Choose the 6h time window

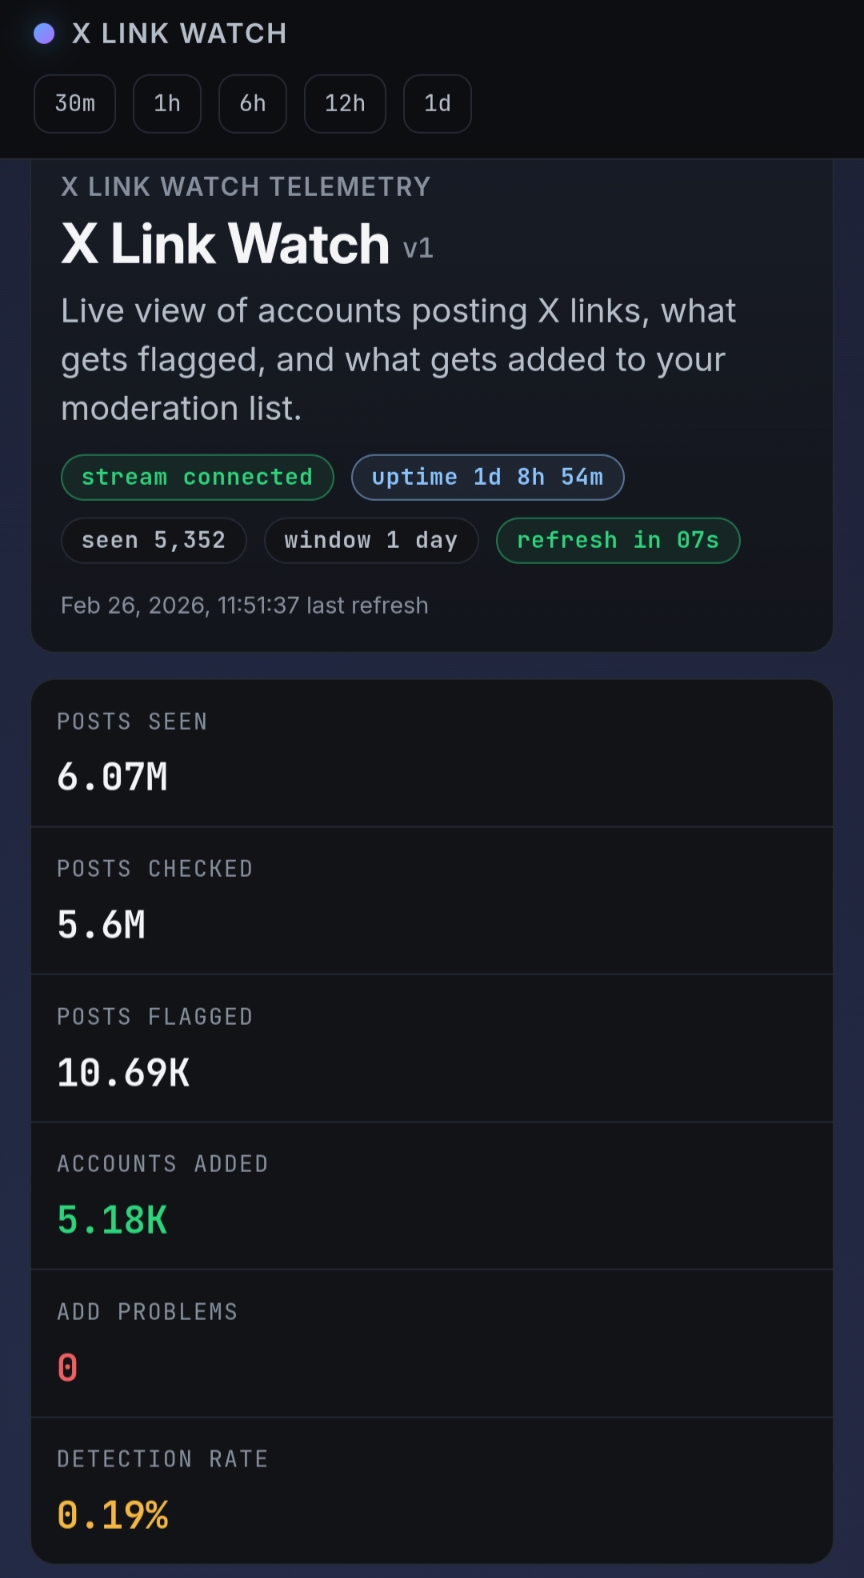(253, 104)
